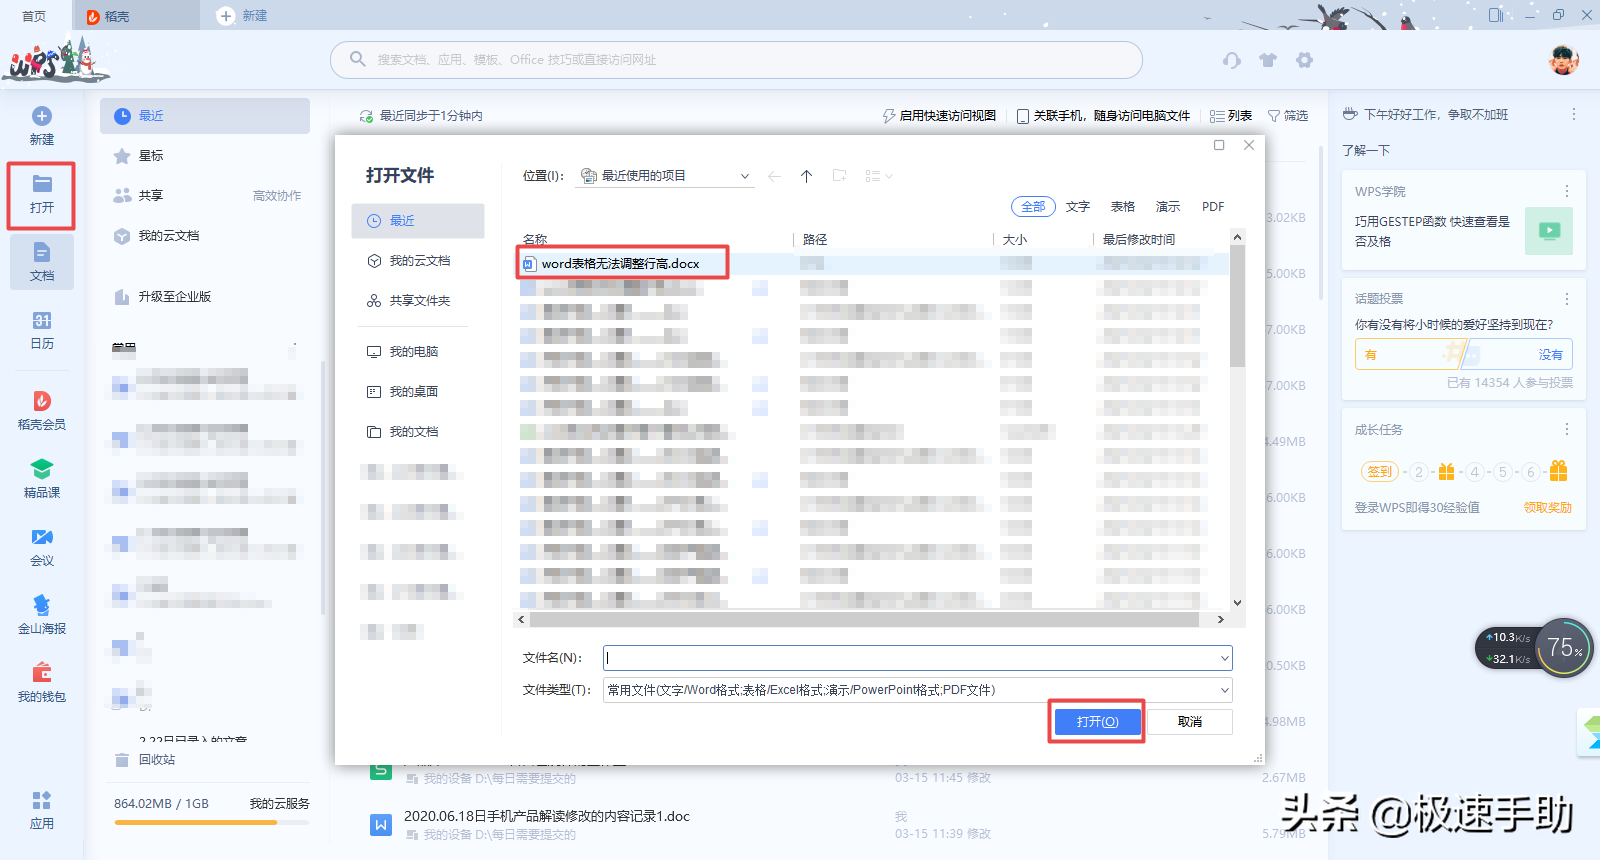Viewport: 1600px width, 860px height.
Task: Click 筛选 filter button
Action: click(1288, 116)
